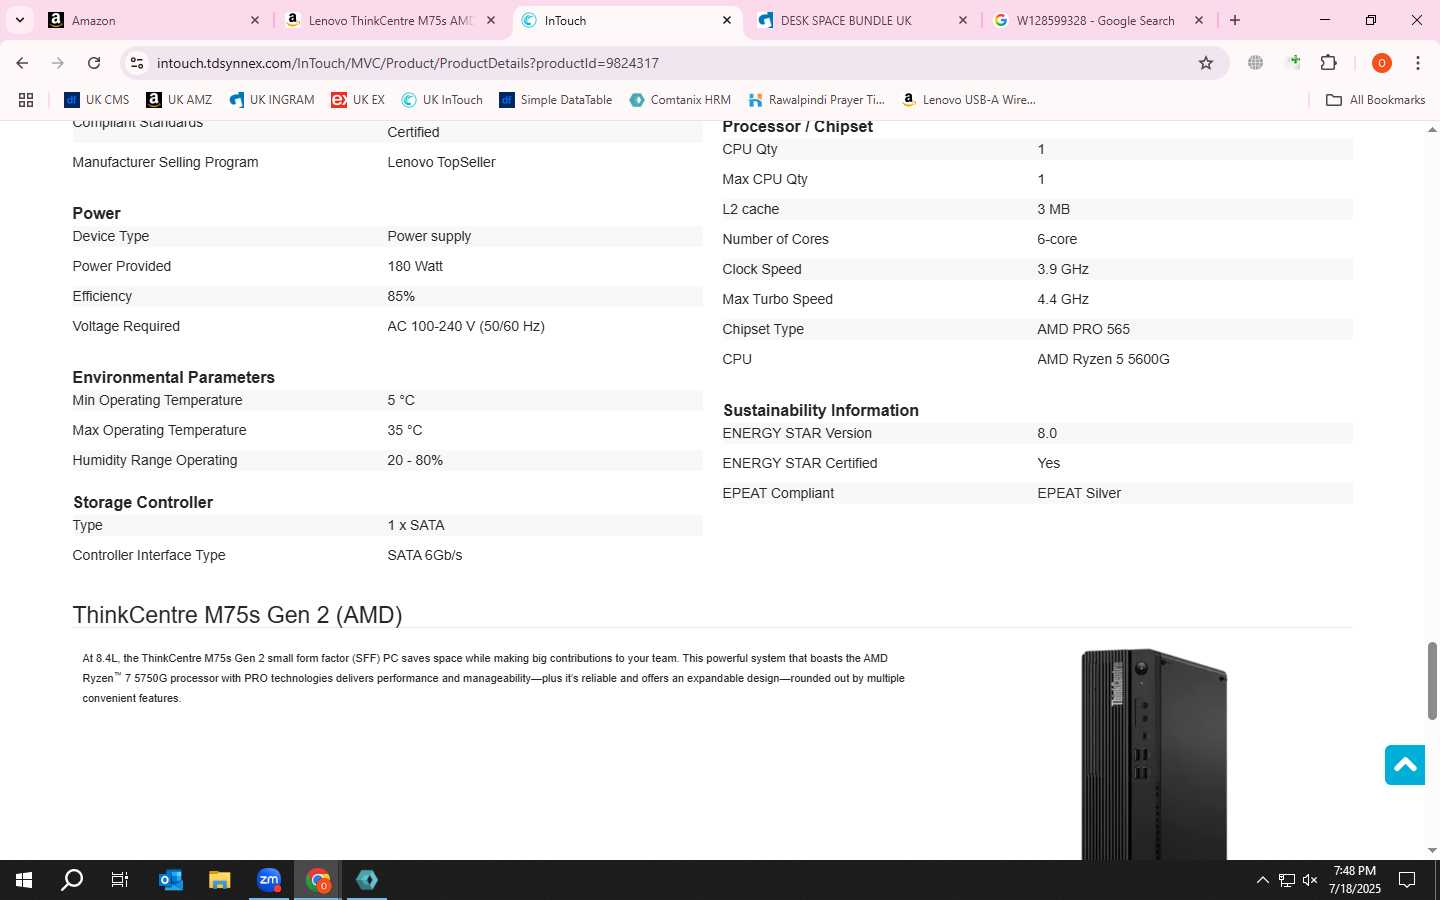
Task: Close the InTouch tab
Action: click(x=727, y=20)
